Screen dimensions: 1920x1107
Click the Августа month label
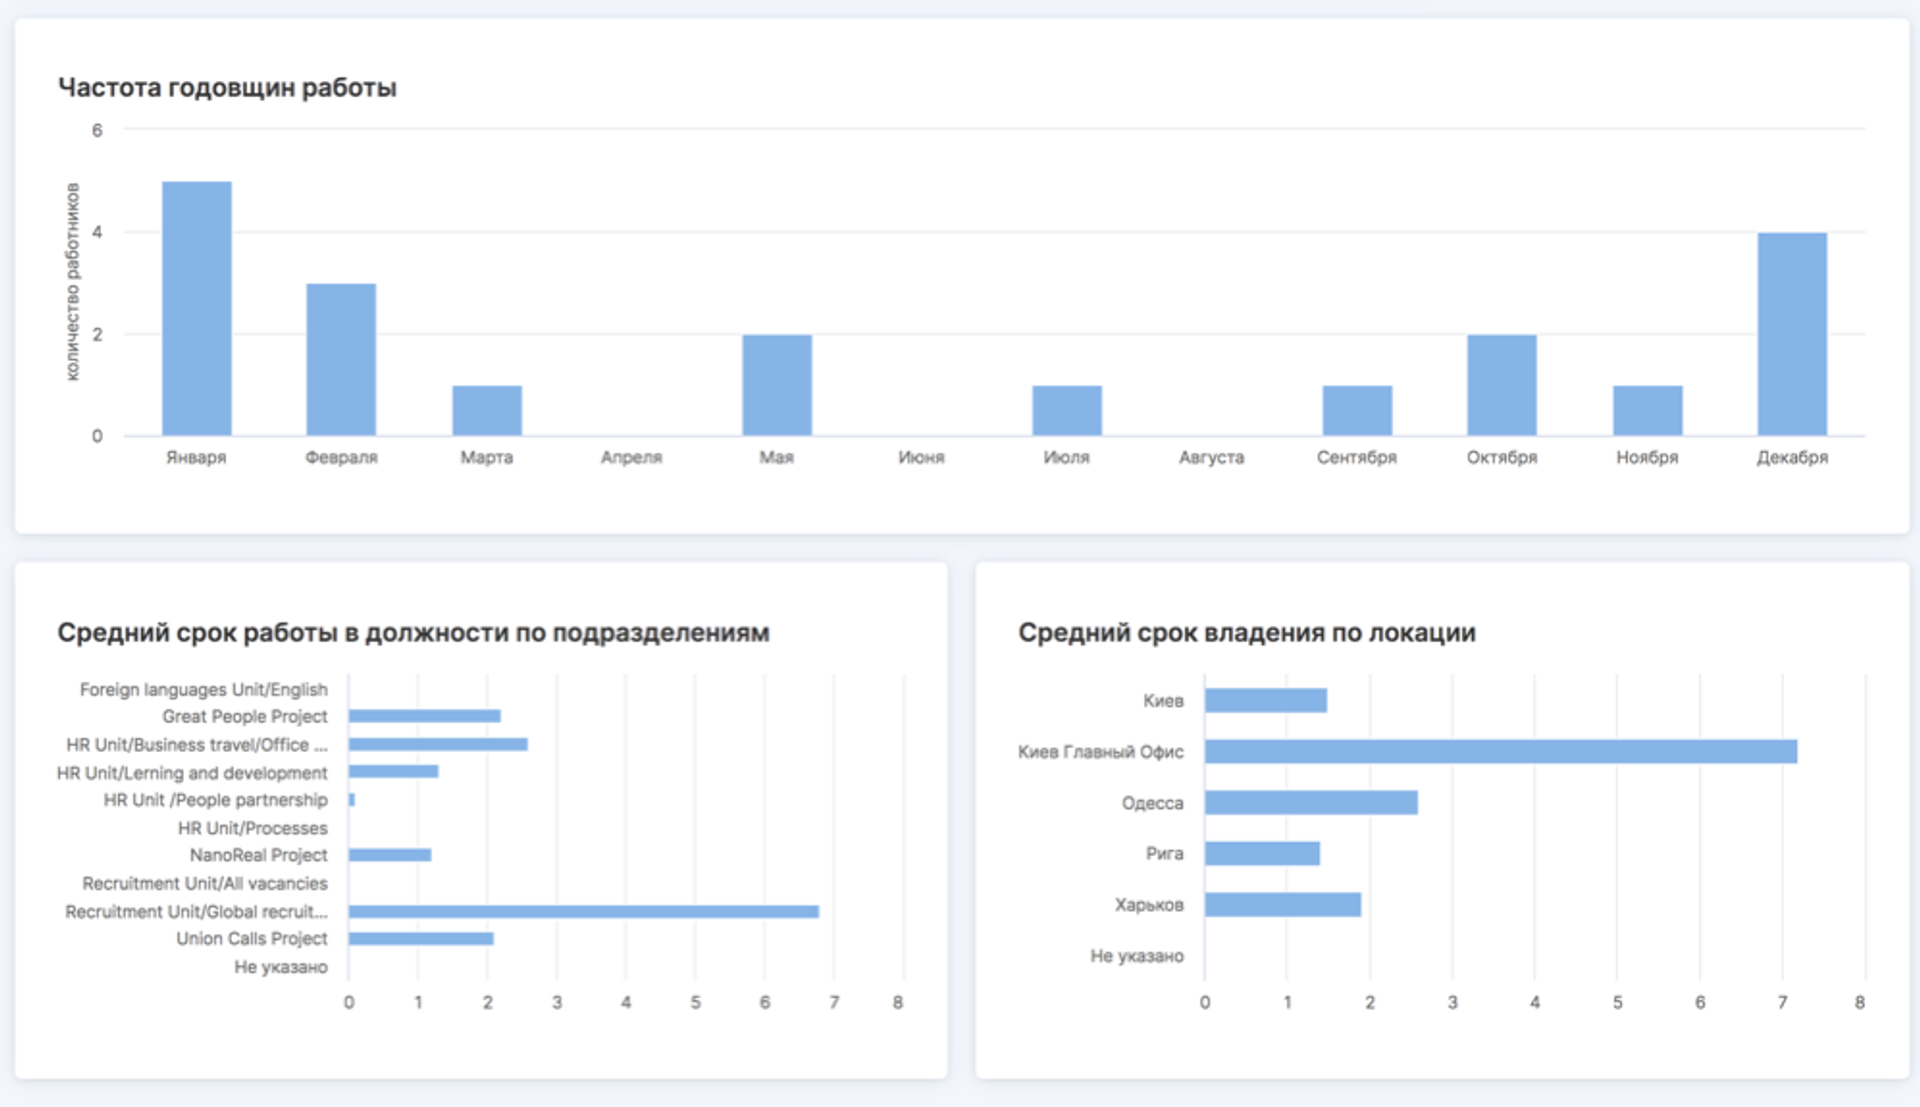[1211, 457]
